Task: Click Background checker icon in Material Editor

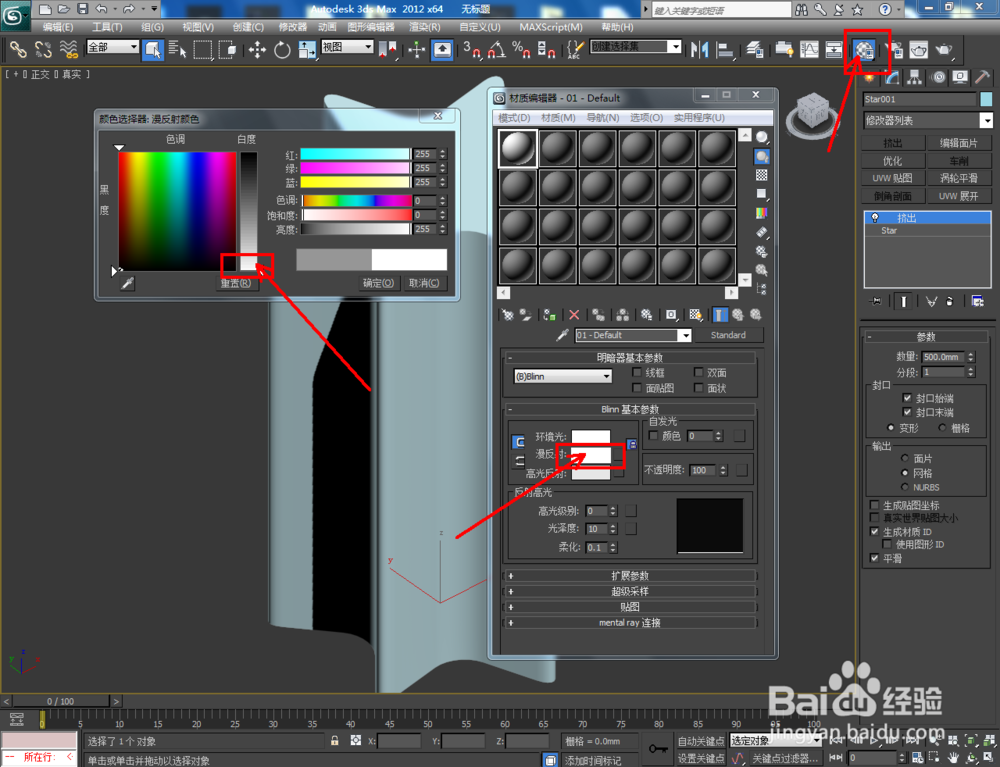Action: [x=761, y=175]
